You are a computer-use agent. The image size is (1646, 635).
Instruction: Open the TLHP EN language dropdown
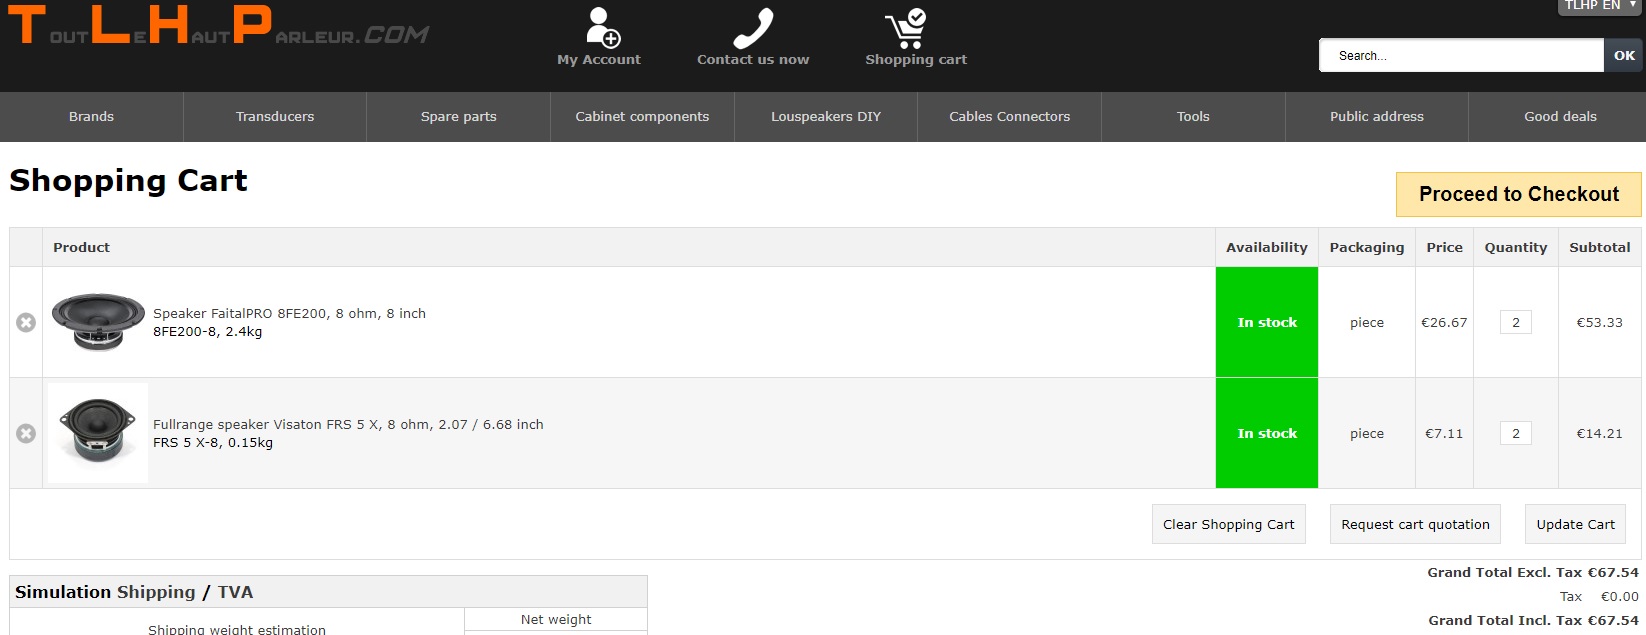(1601, 6)
